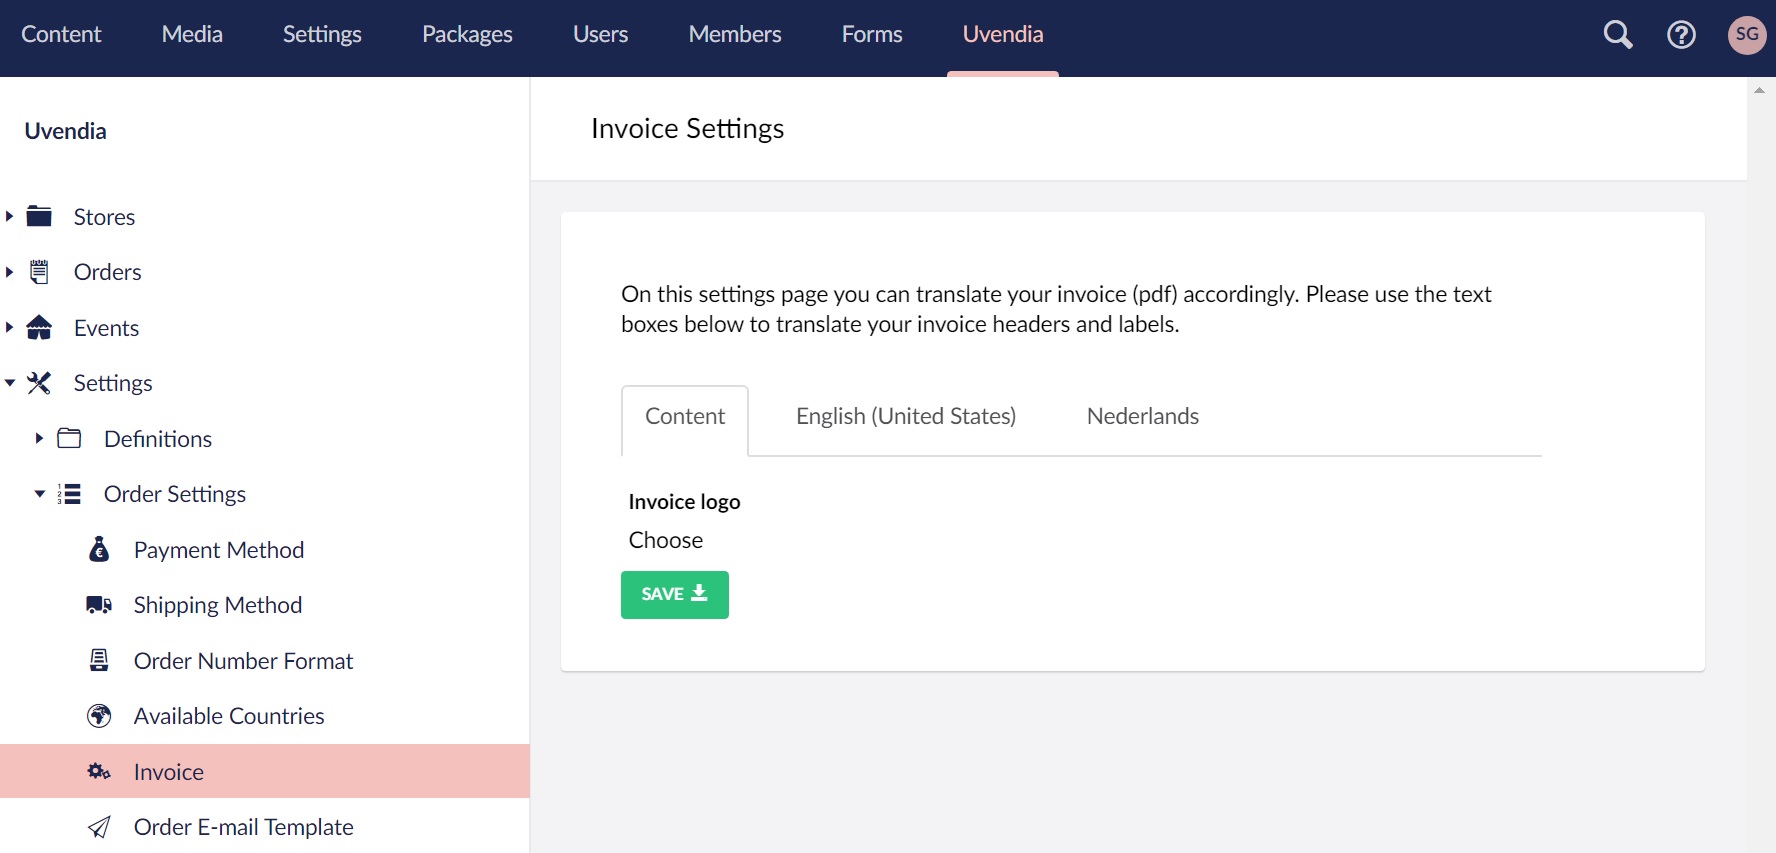Collapse the Order Settings arrow
Screen dimensions: 1776x853
[x=39, y=494]
